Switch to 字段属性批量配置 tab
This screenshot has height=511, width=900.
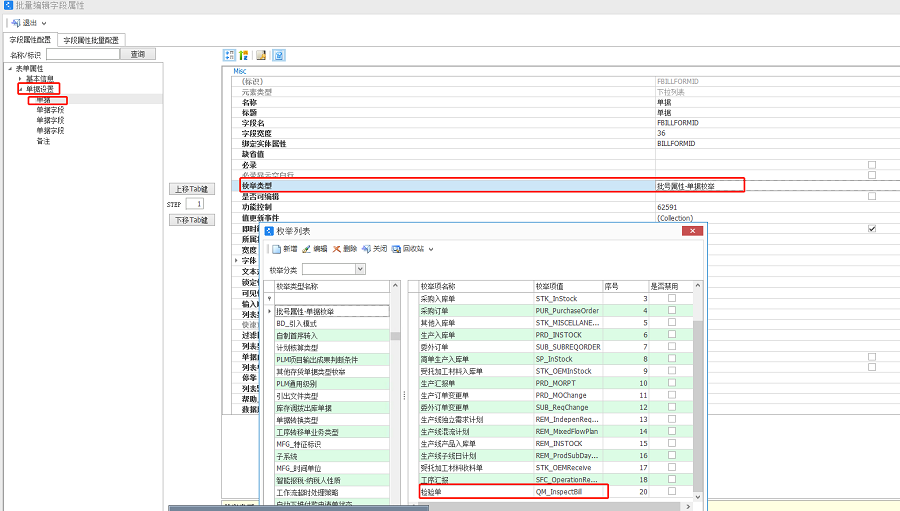click(90, 40)
